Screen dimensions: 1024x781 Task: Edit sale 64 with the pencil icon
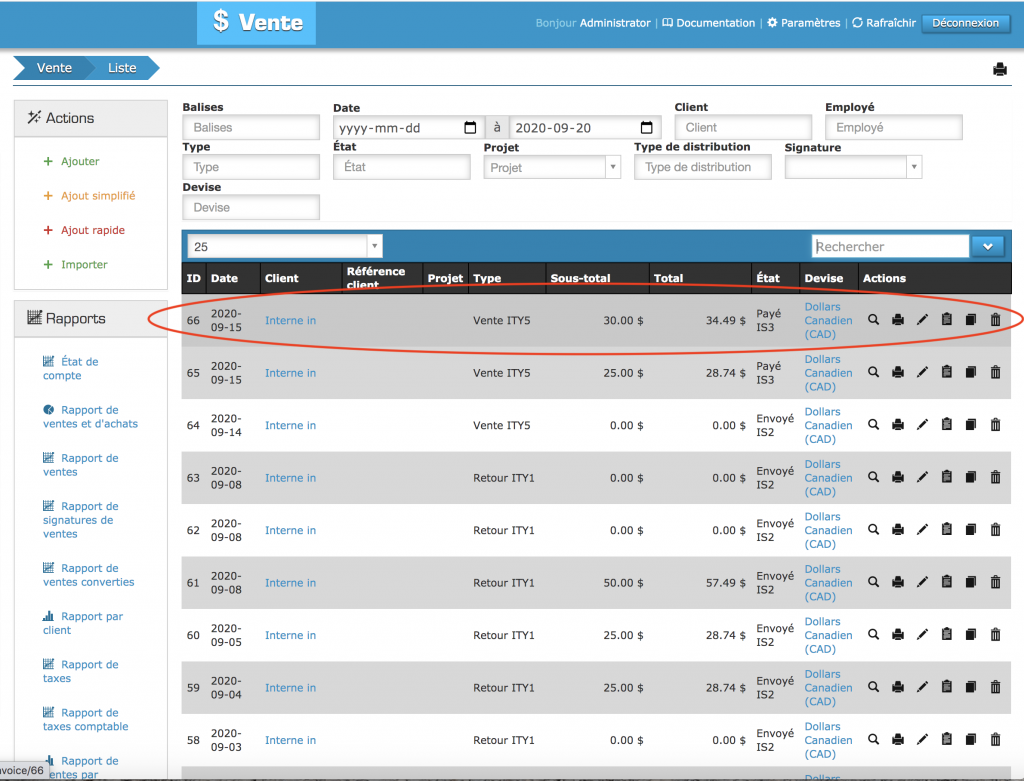coord(922,425)
